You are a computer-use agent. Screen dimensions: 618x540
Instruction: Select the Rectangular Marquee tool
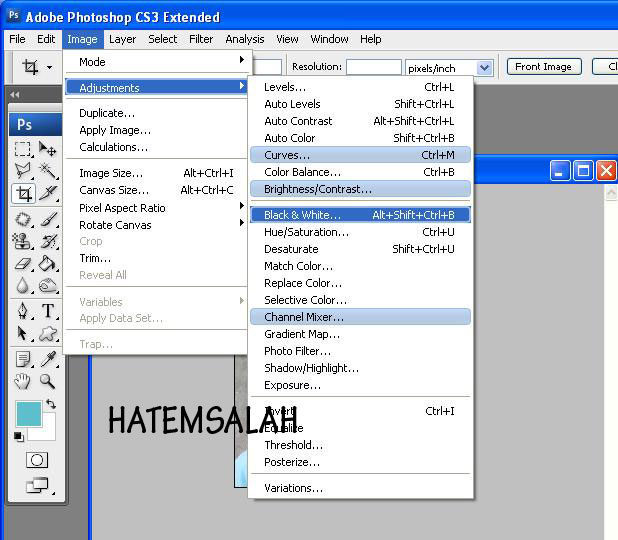pyautogui.click(x=22, y=149)
